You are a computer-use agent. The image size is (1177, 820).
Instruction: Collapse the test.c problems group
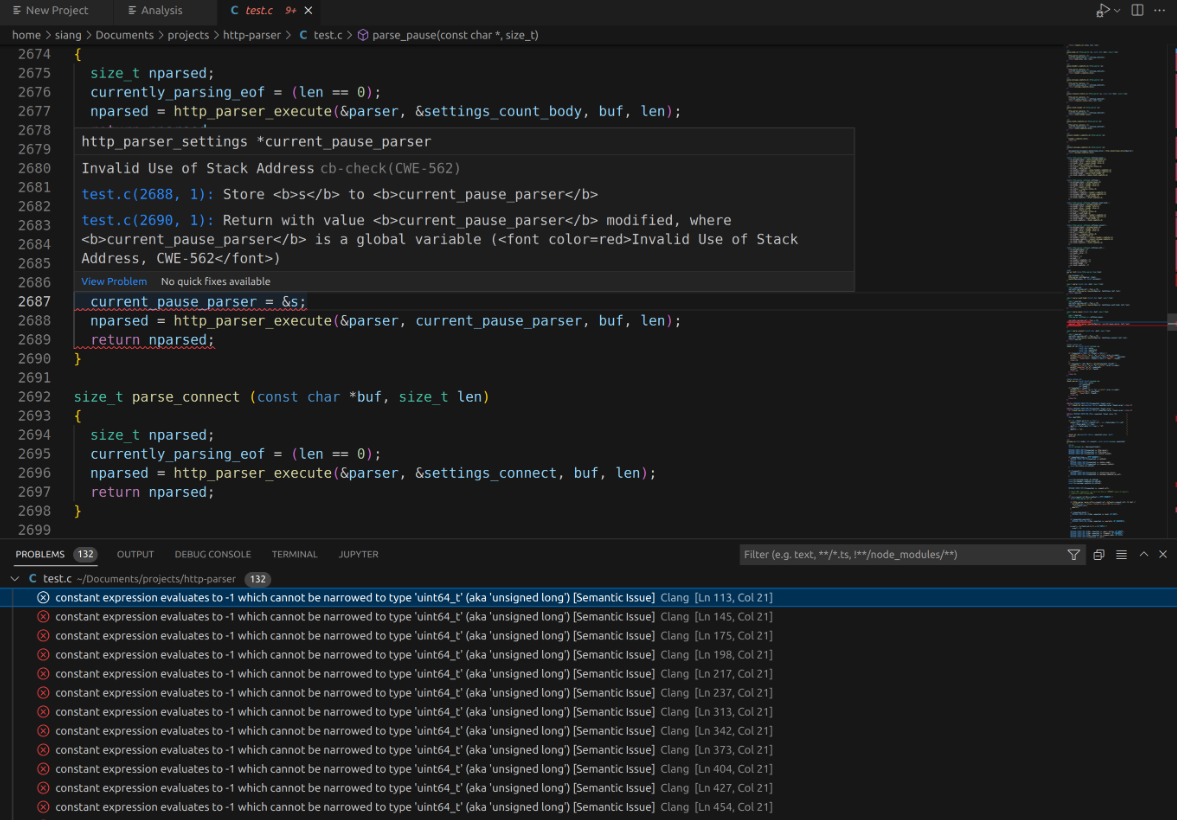coord(15,579)
